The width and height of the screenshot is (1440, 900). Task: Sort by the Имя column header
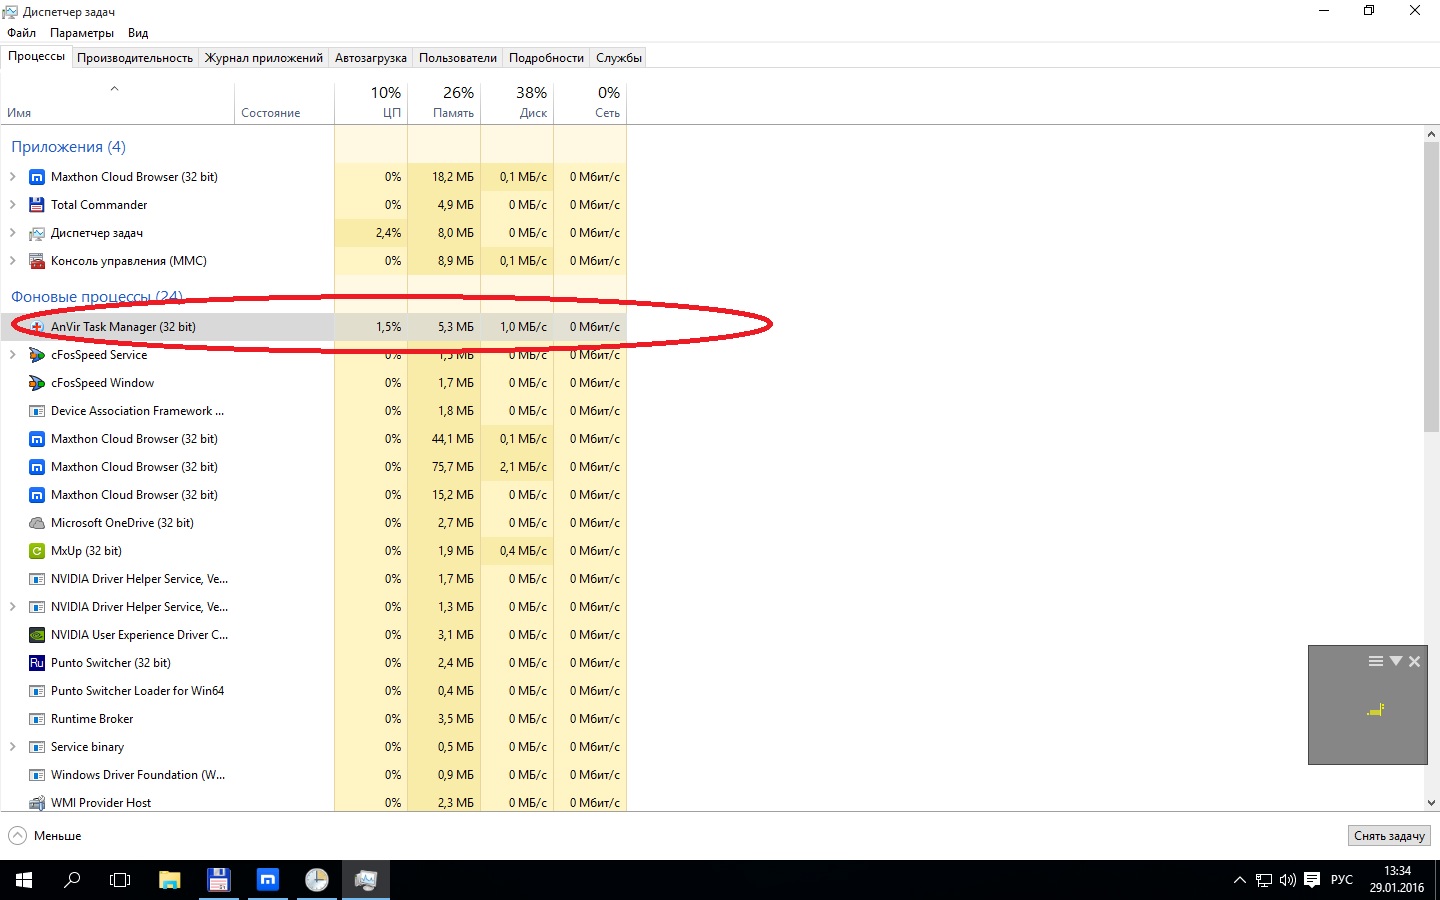pyautogui.click(x=117, y=102)
